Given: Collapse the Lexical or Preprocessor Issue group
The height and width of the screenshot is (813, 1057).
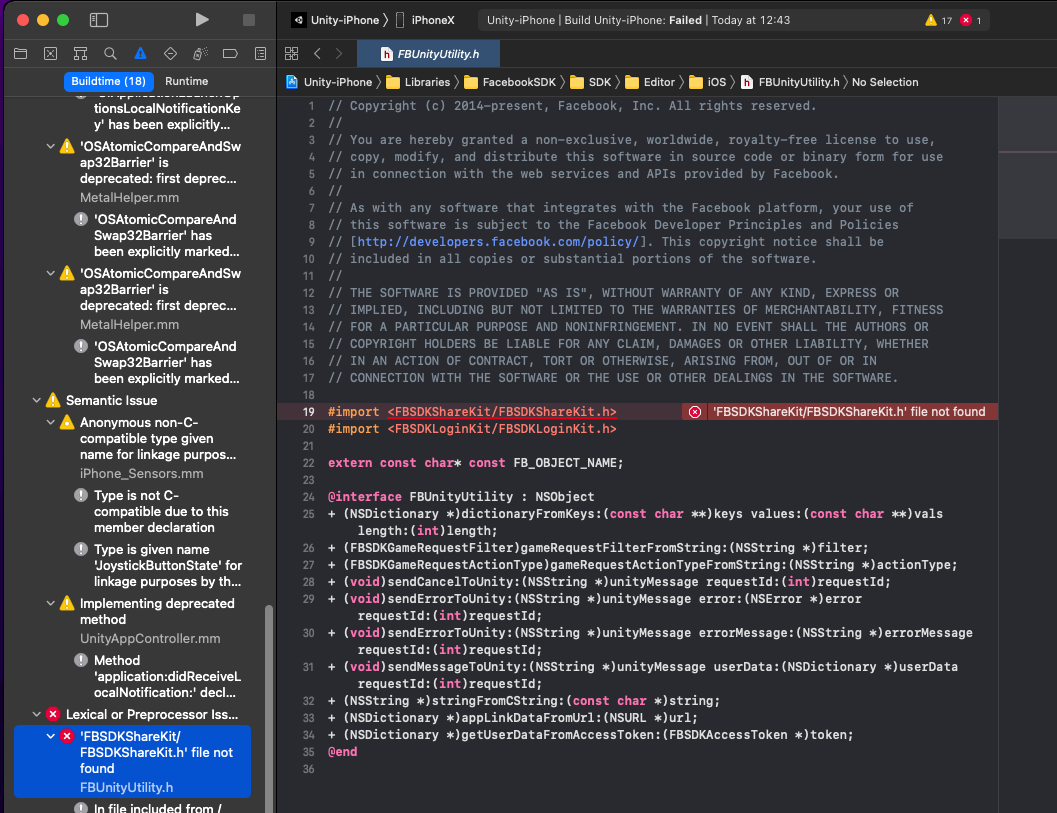Looking at the screenshot, I should point(36,715).
